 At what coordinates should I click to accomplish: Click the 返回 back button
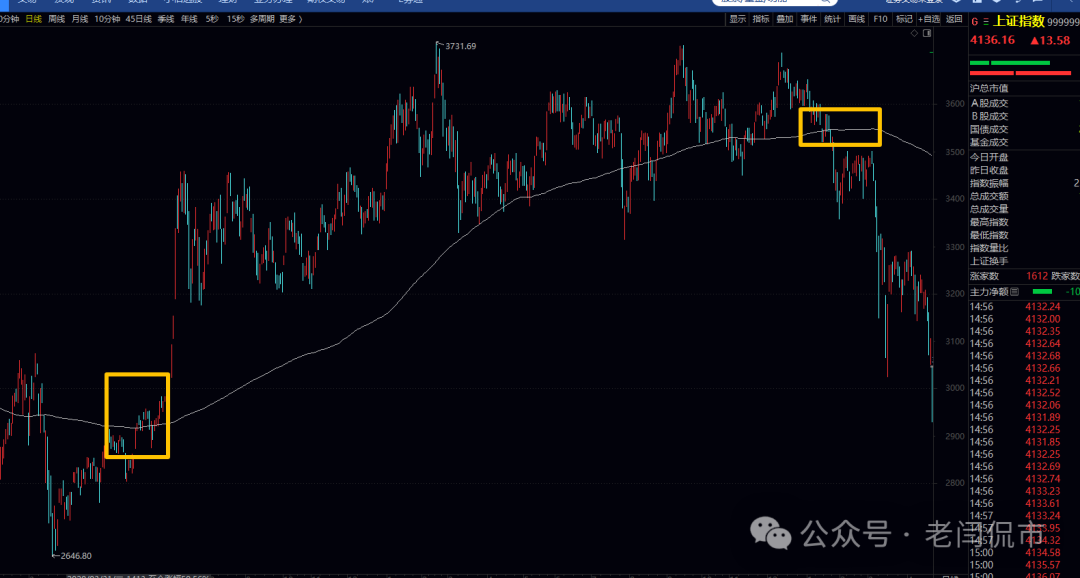pyautogui.click(x=954, y=19)
